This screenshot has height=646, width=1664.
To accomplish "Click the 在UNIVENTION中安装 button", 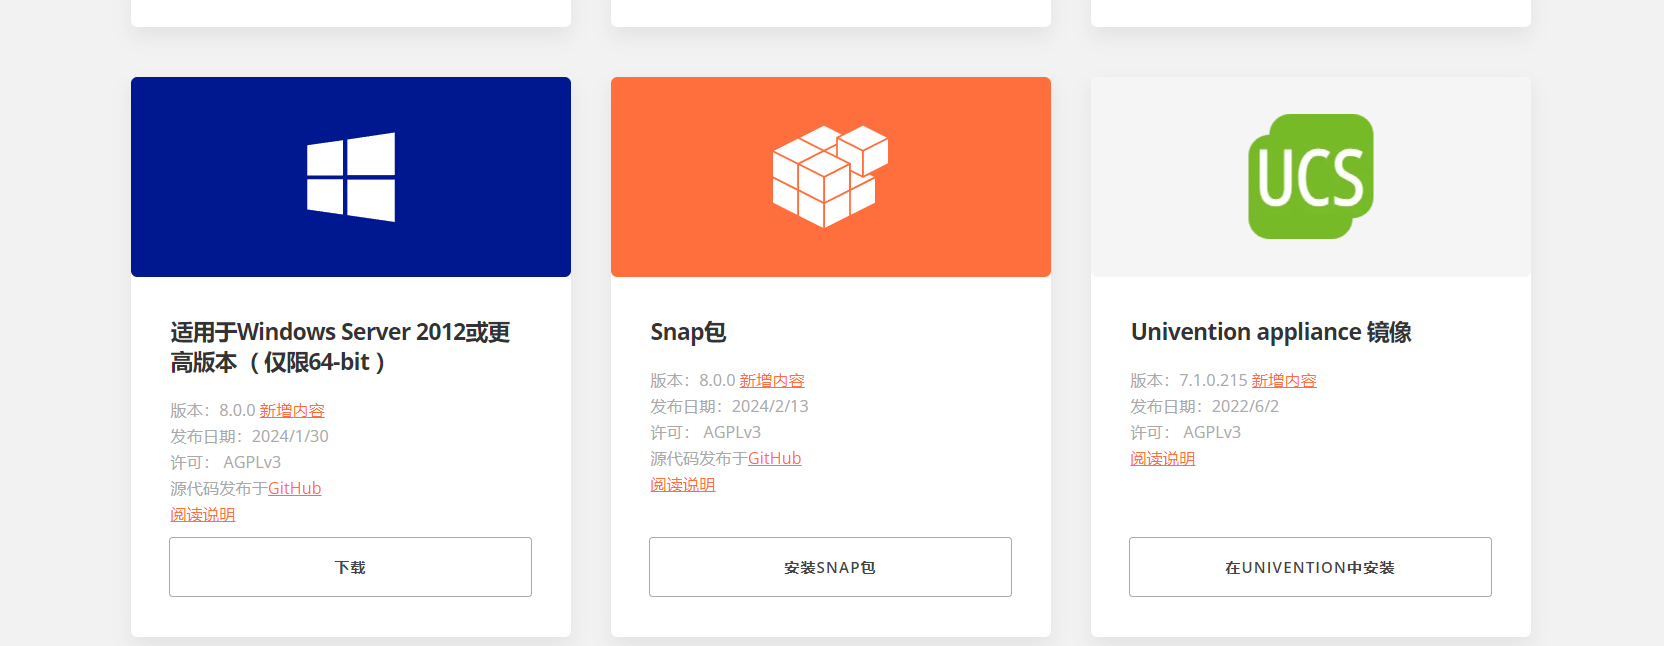I will [x=1310, y=567].
